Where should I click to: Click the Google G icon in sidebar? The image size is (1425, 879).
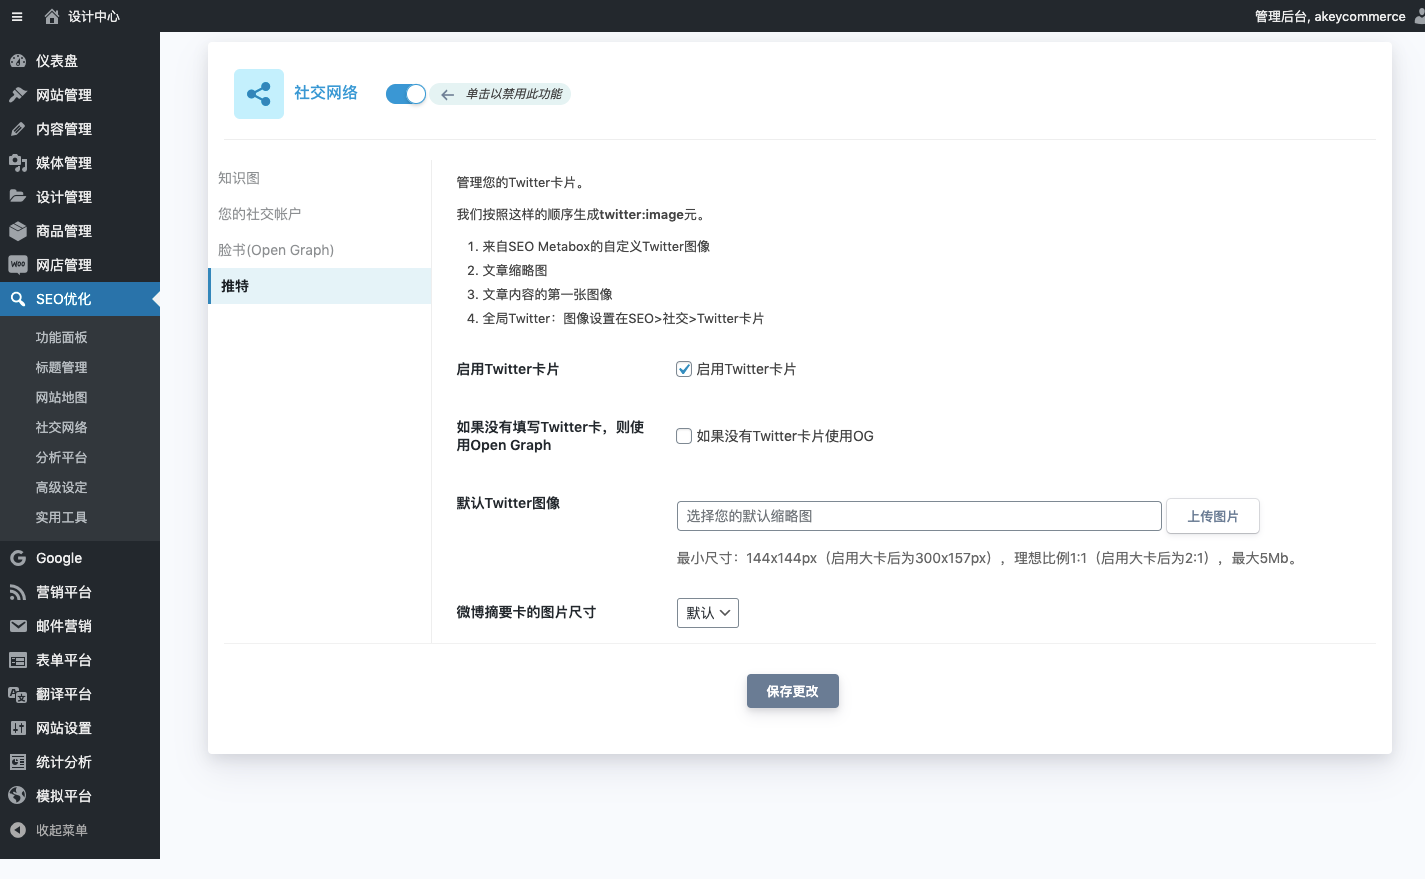point(18,558)
